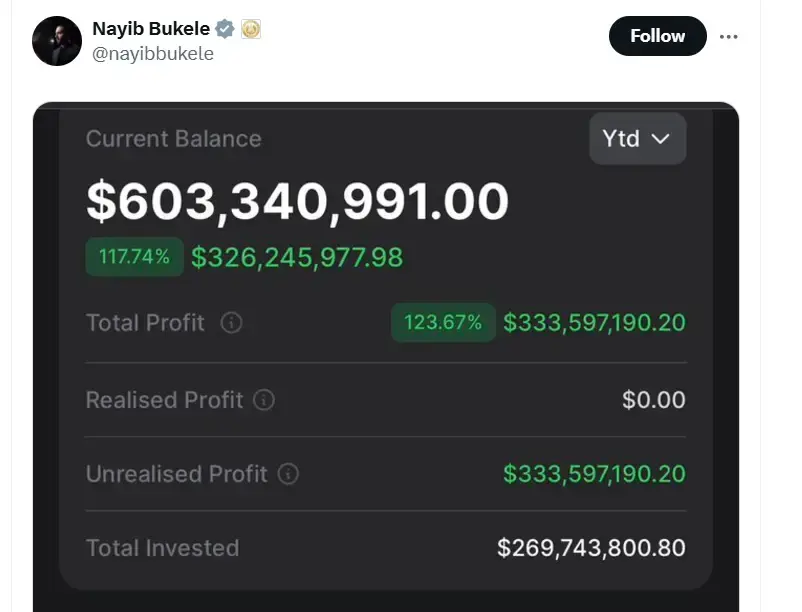Open the @nayibbukele handle link
The height and width of the screenshot is (612, 802).
point(153,54)
